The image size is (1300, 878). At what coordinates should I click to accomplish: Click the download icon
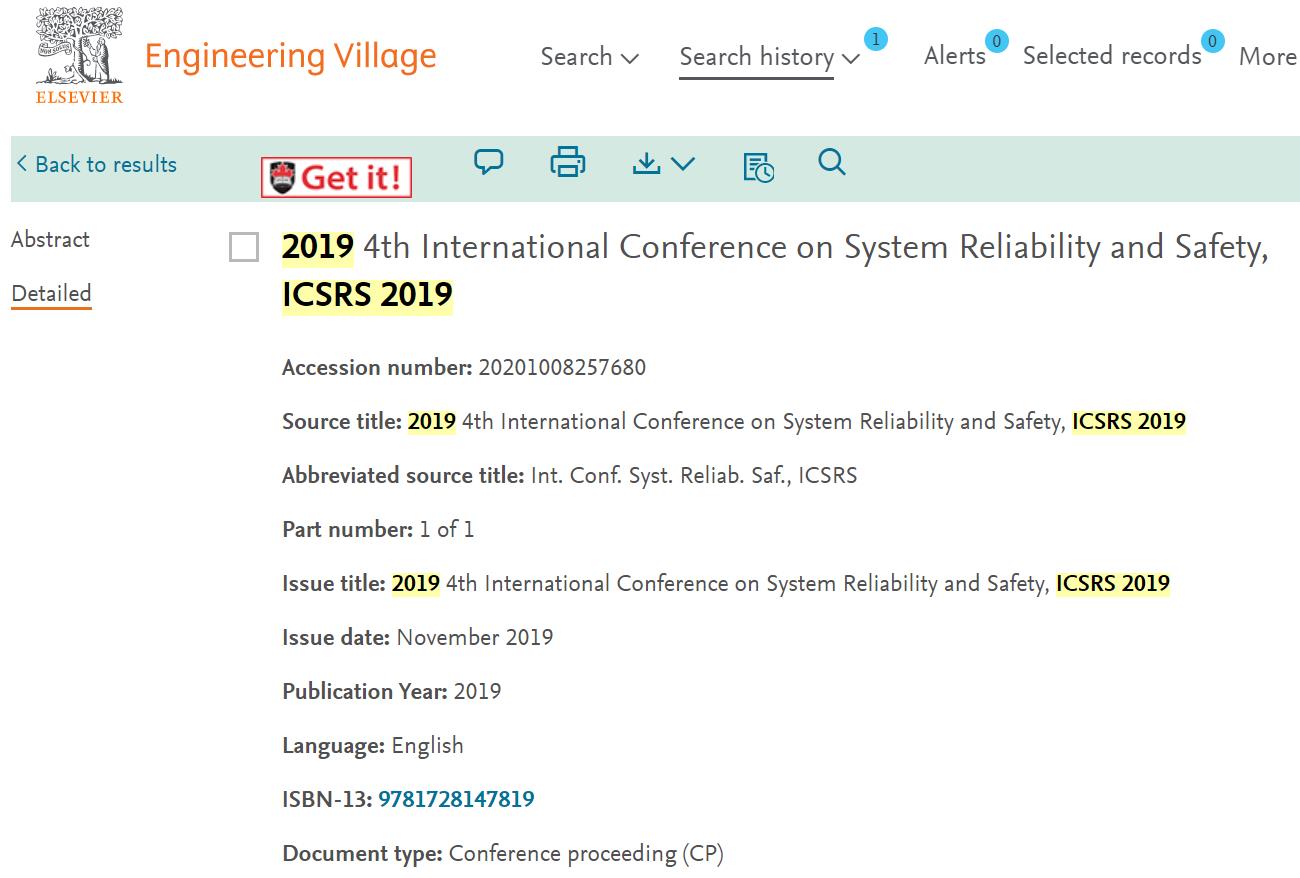pos(647,163)
